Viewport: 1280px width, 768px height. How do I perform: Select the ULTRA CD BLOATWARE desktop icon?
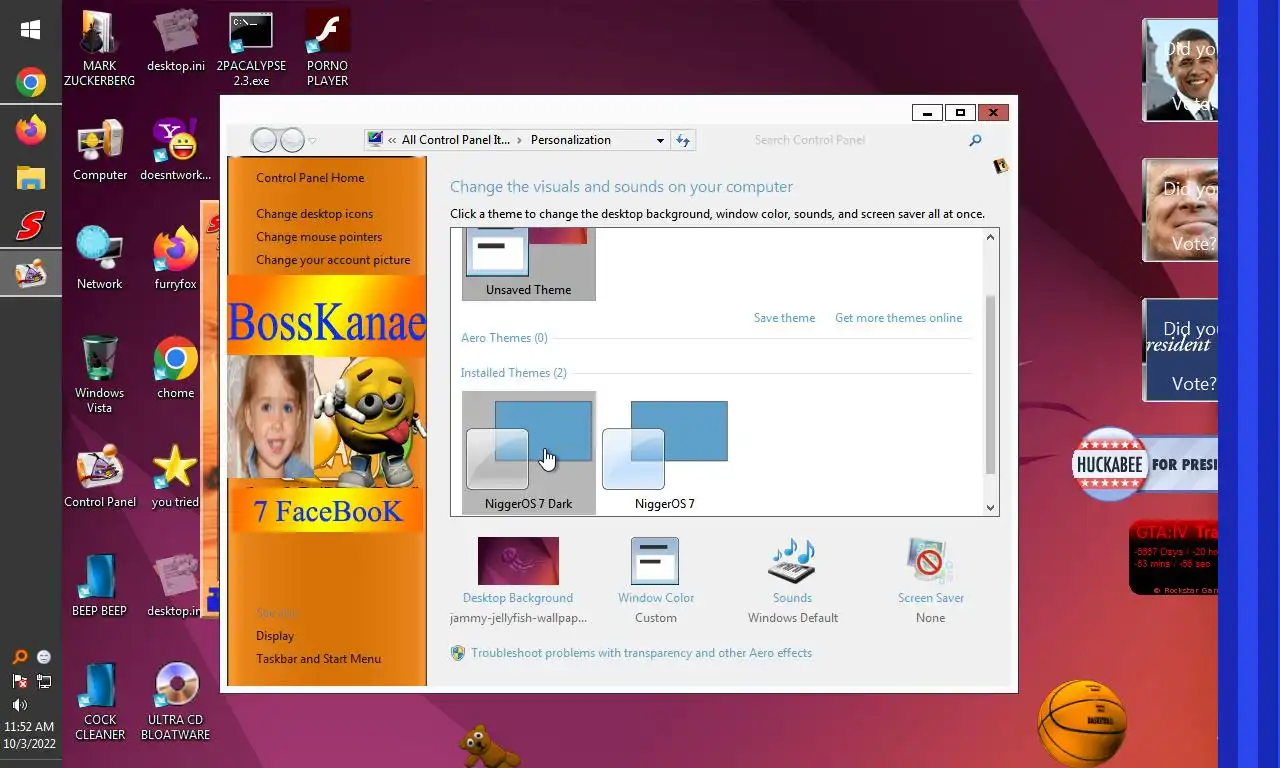click(175, 701)
